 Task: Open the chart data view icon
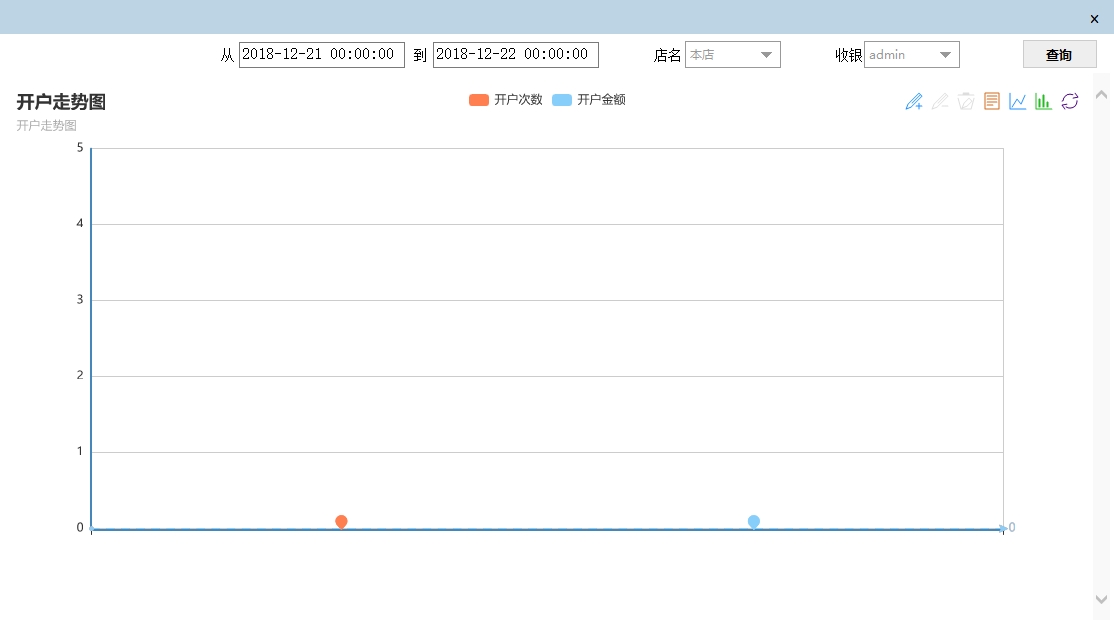pyautogui.click(x=992, y=101)
